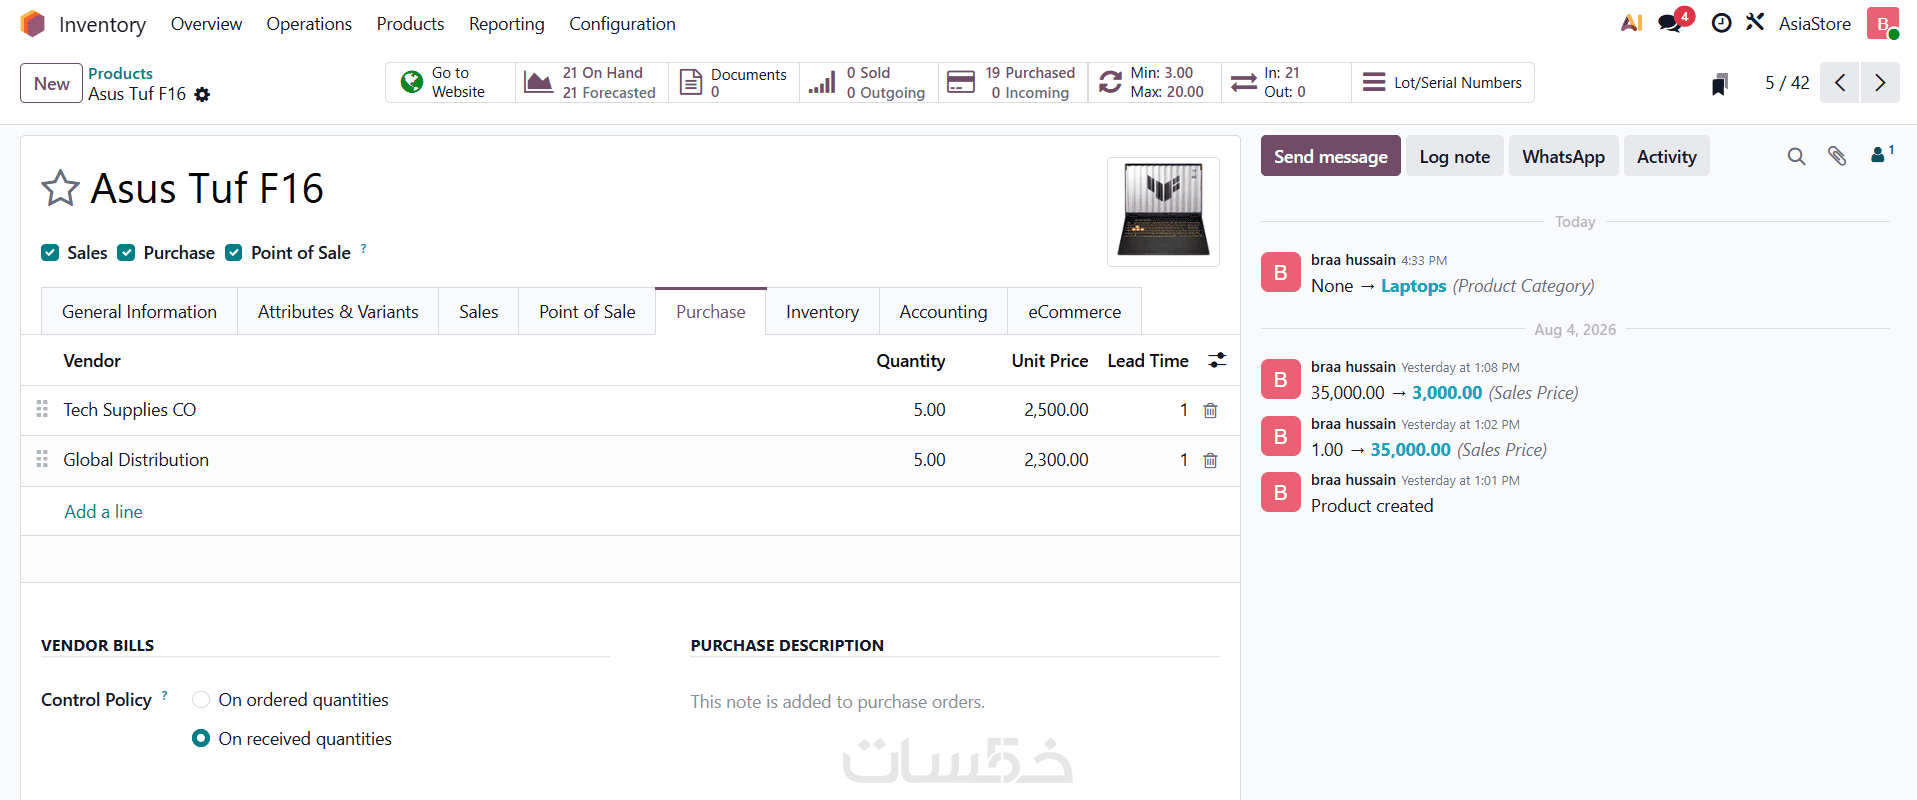Screen dimensions: 1917x800
Task: Search messages in the chatter
Action: [1797, 157]
